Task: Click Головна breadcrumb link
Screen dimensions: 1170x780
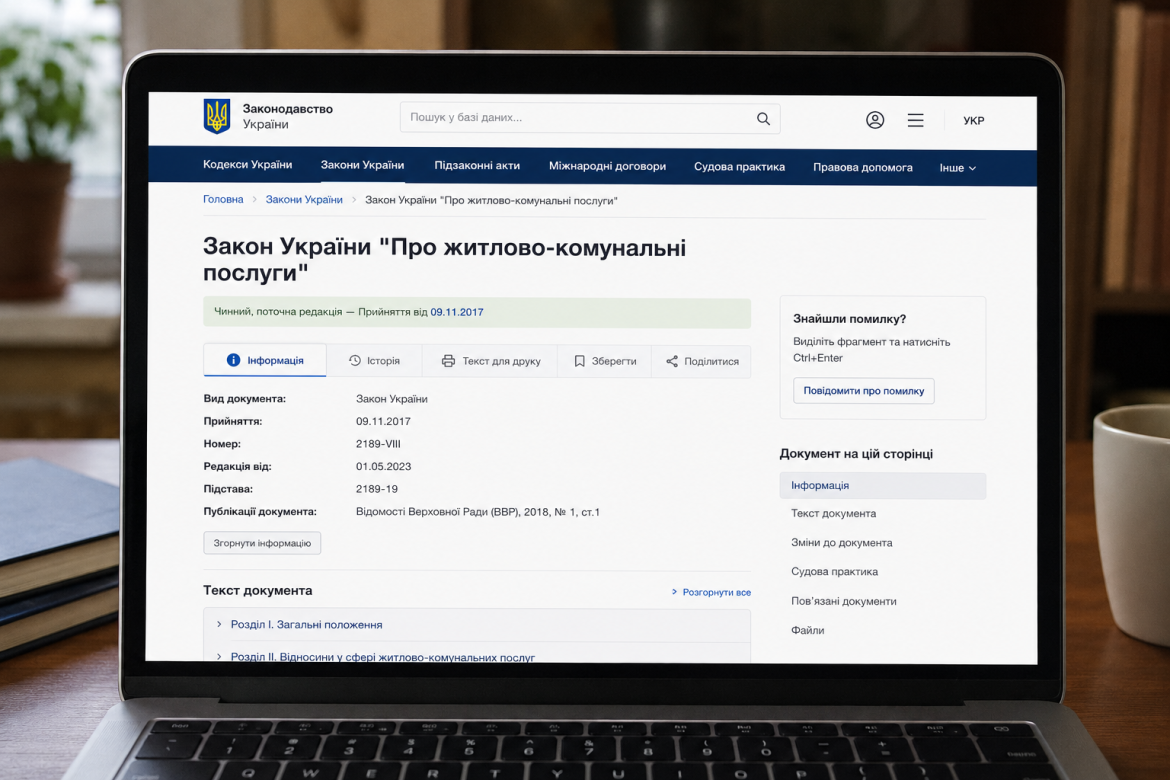Action: click(x=223, y=199)
